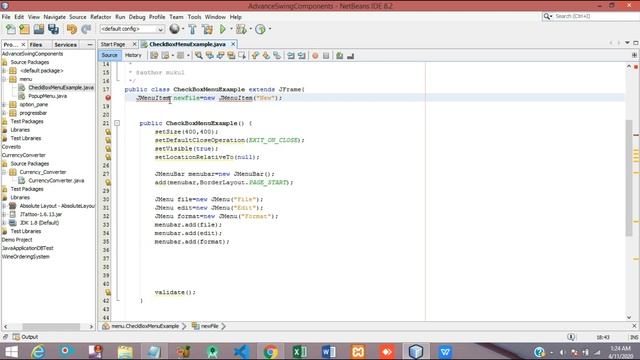Click the Find Selection magnifier editor icon
Screen dimensions: 640x360
[199, 56]
